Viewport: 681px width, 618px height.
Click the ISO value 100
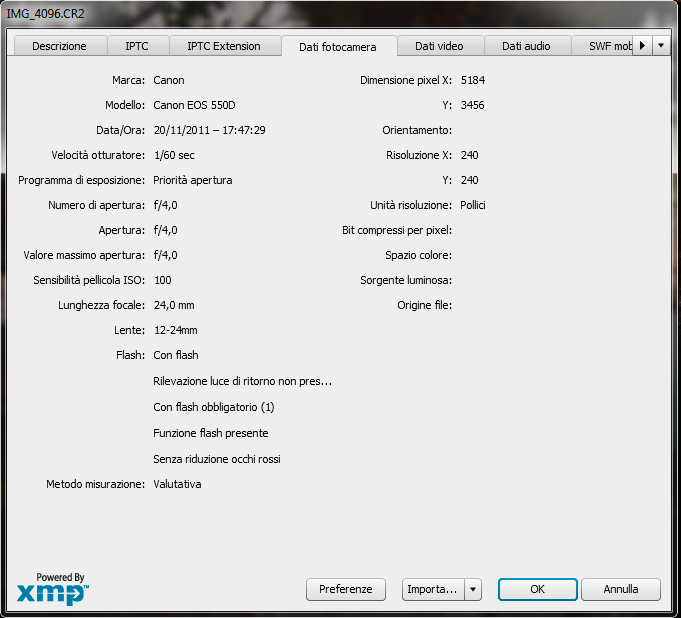(x=163, y=280)
